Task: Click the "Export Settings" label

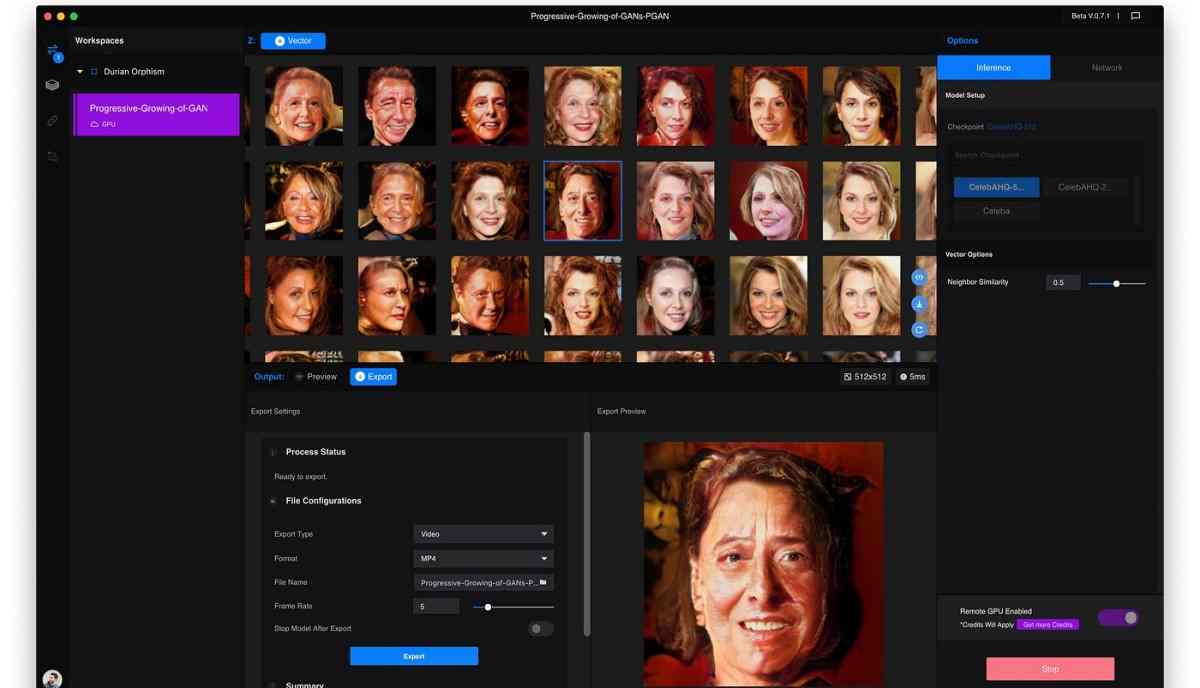Action: click(x=275, y=411)
